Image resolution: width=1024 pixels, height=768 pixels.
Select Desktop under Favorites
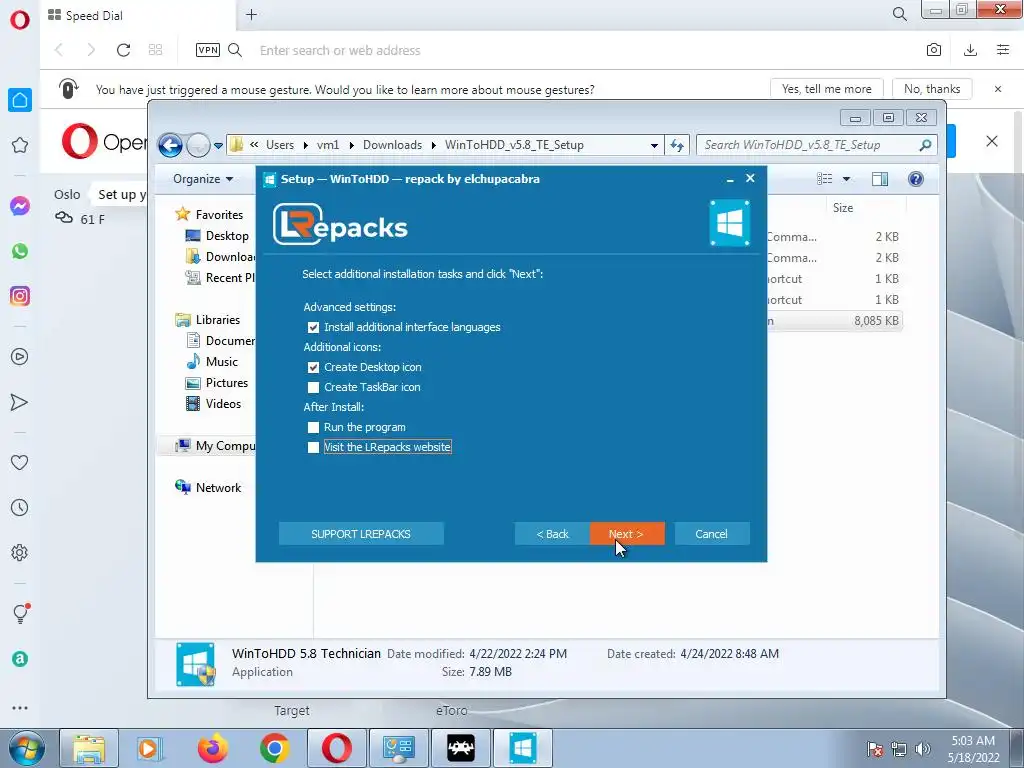[227, 236]
